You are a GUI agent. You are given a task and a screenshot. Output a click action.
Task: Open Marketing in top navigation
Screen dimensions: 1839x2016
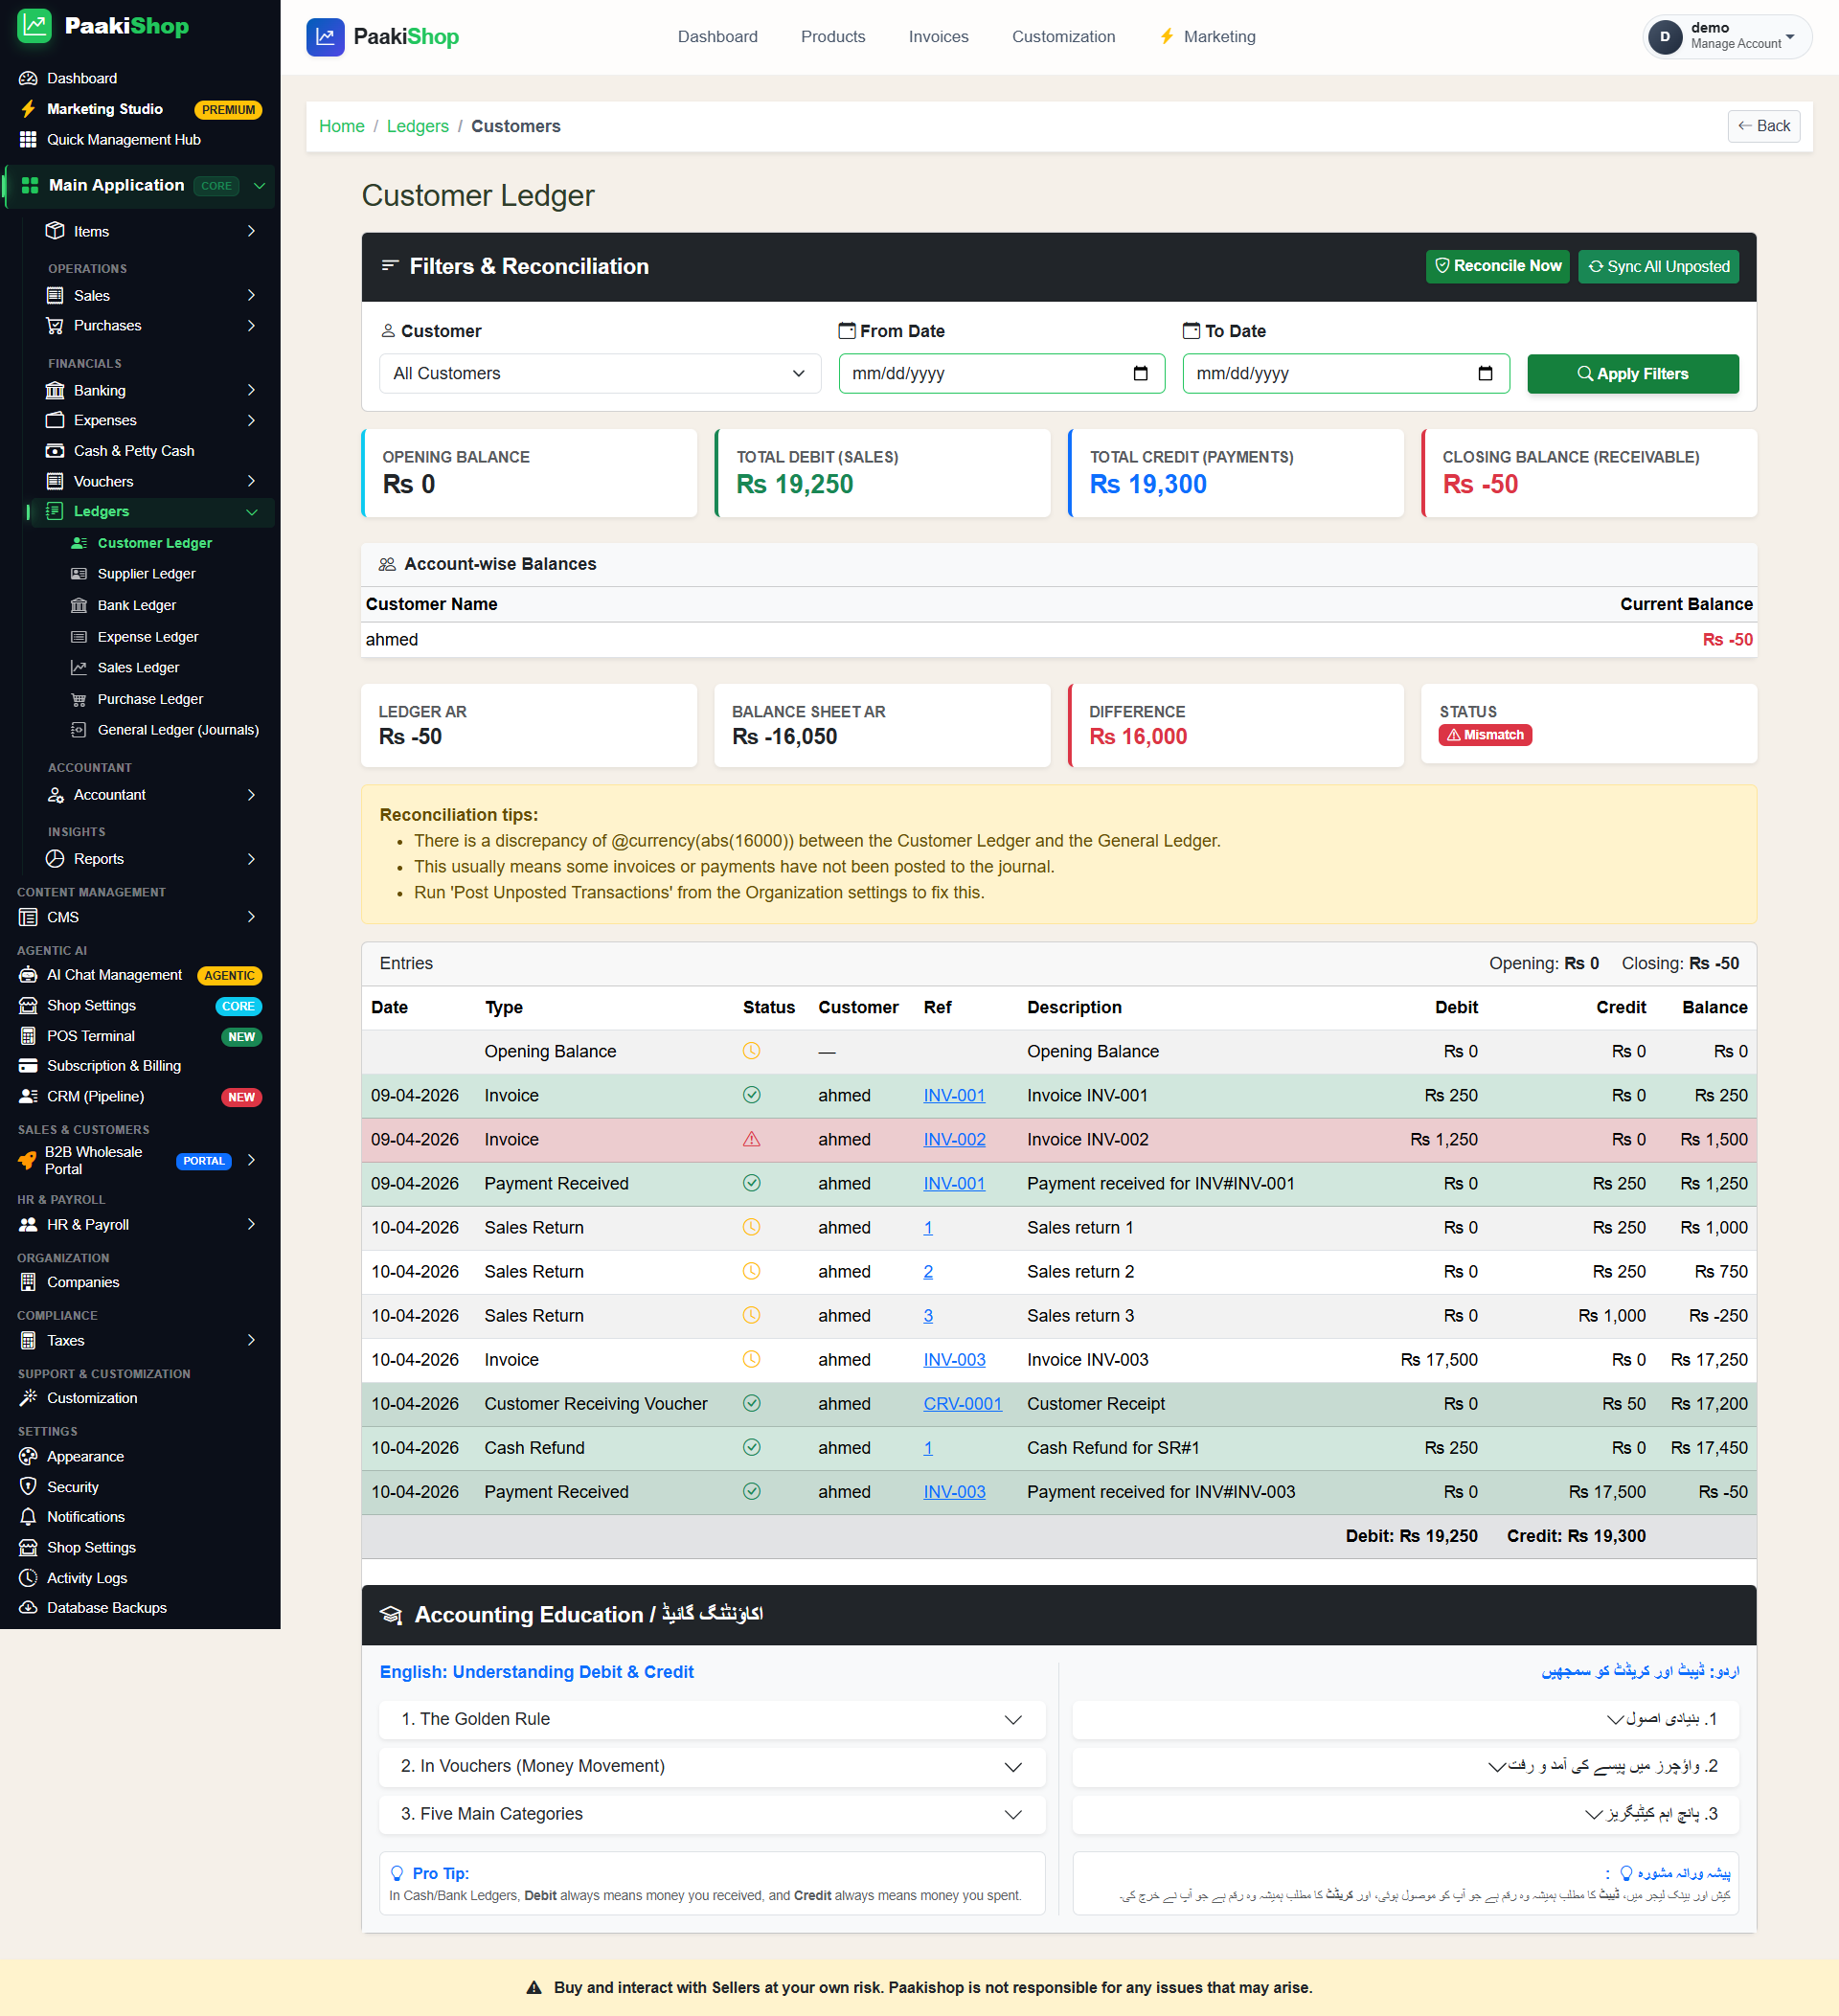[x=1207, y=37]
